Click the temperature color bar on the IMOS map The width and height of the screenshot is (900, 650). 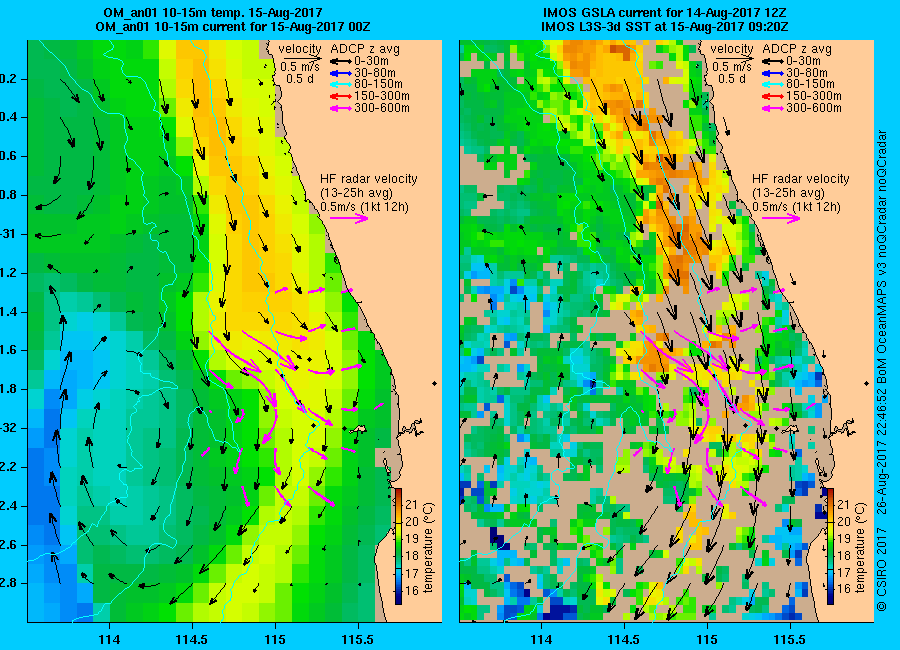pyautogui.click(x=831, y=546)
